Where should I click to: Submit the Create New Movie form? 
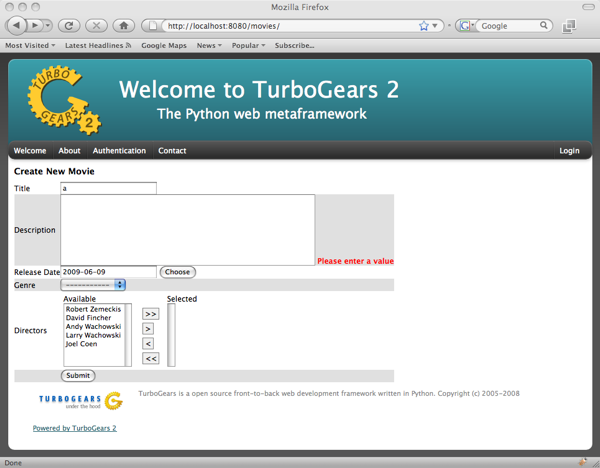click(x=78, y=376)
